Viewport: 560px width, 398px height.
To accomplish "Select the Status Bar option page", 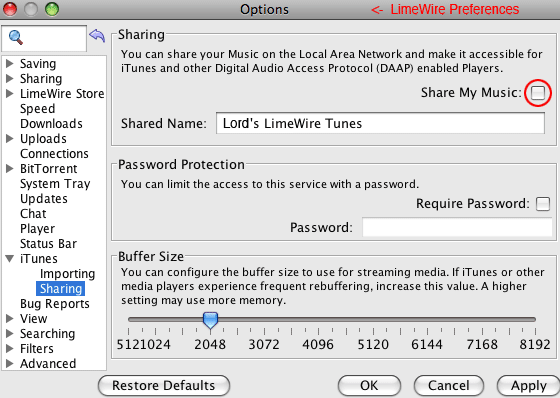I will [x=48, y=244].
